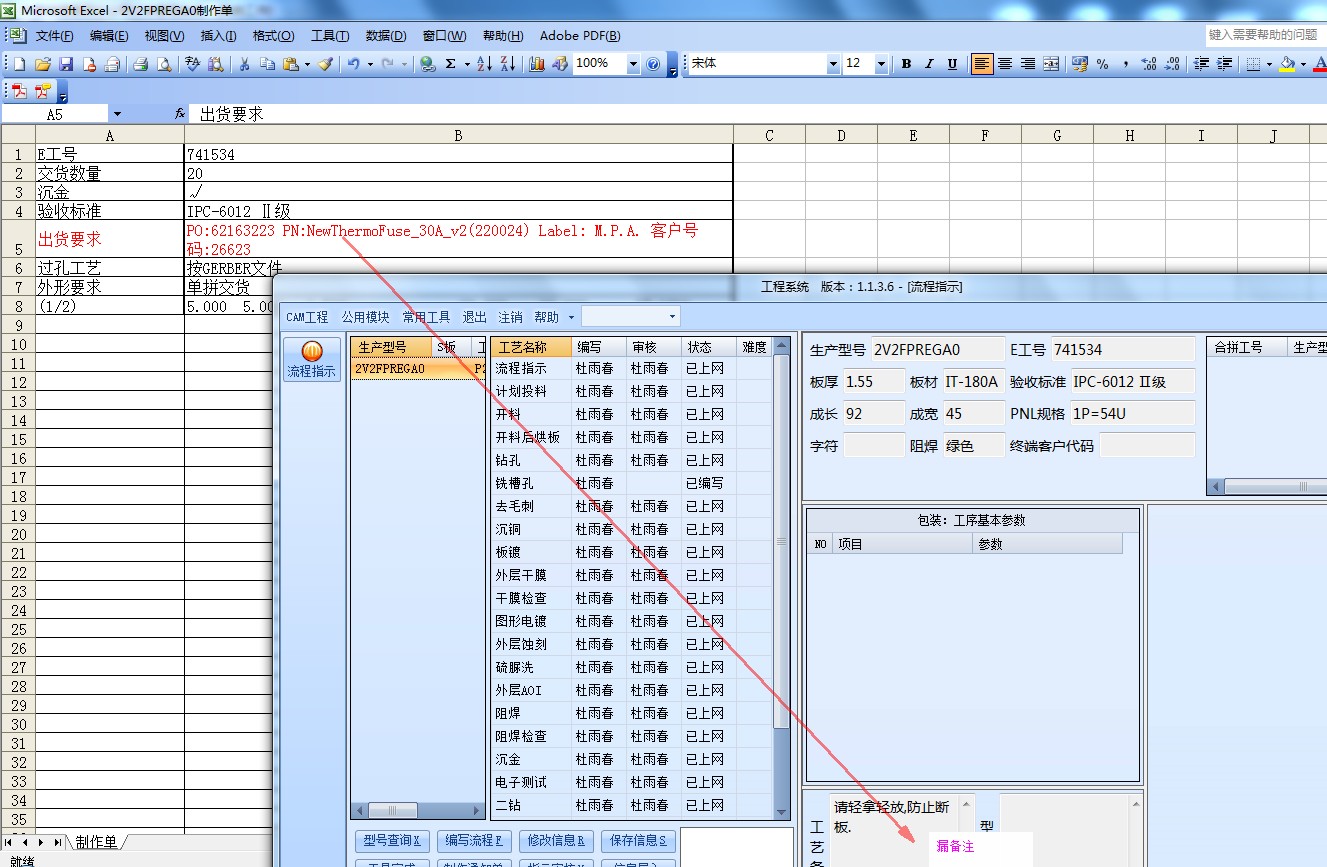
Task: Open the 编辑(E) menu
Action: tap(109, 36)
